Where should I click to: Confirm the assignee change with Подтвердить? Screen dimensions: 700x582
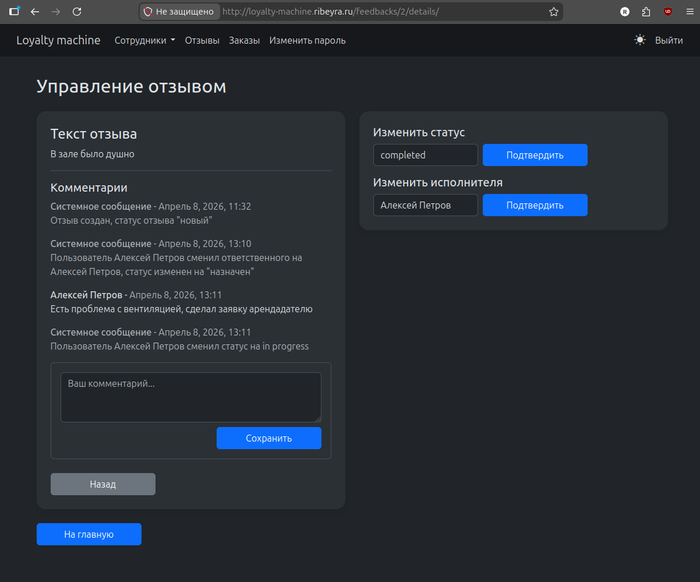pos(535,205)
